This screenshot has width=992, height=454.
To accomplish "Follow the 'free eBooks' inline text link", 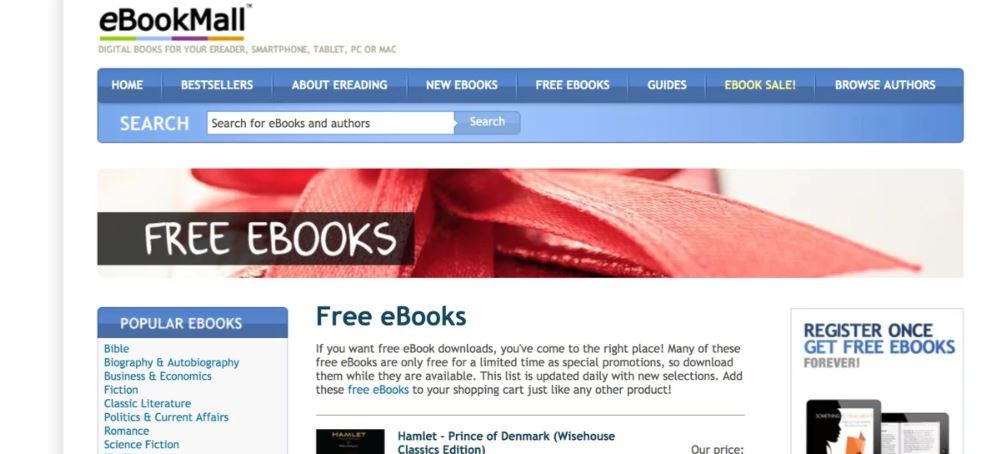I will pyautogui.click(x=378, y=390).
